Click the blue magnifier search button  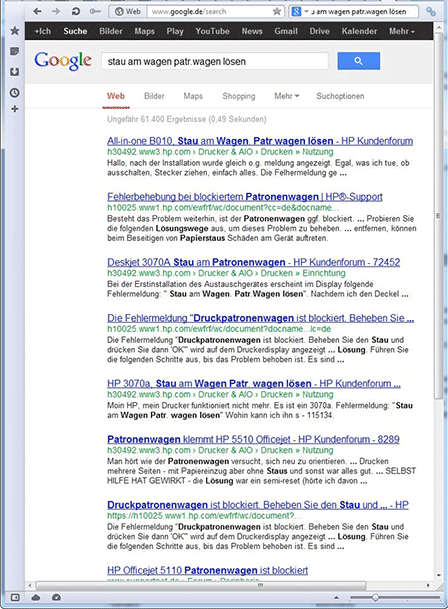tap(359, 61)
